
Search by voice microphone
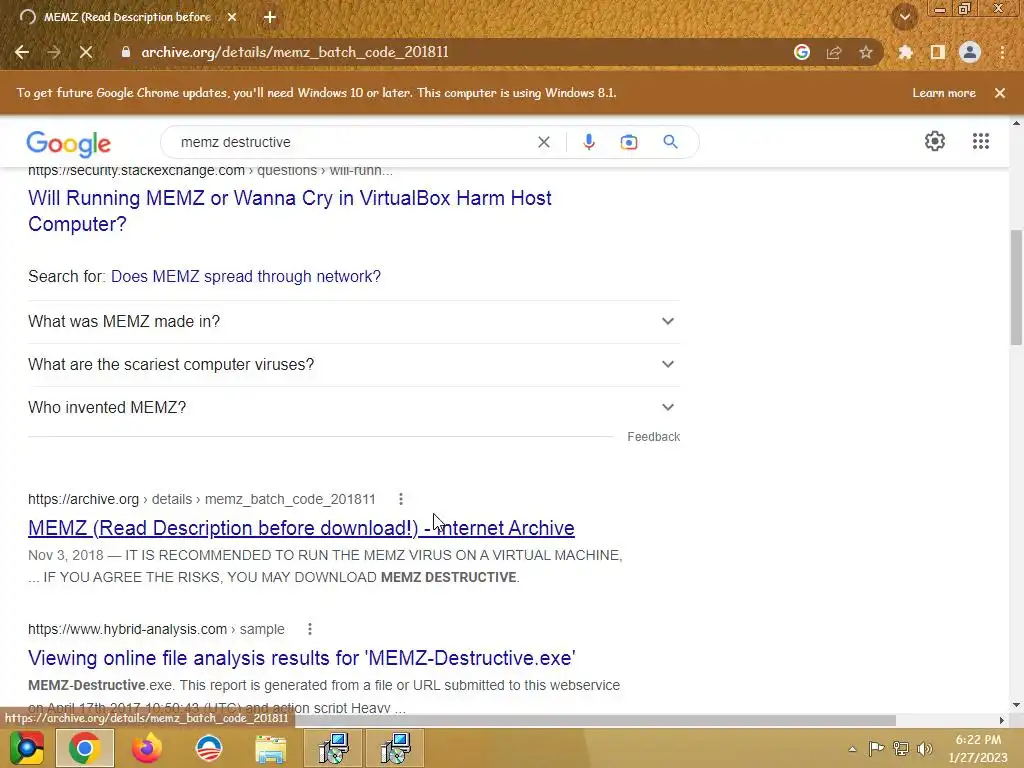point(588,142)
